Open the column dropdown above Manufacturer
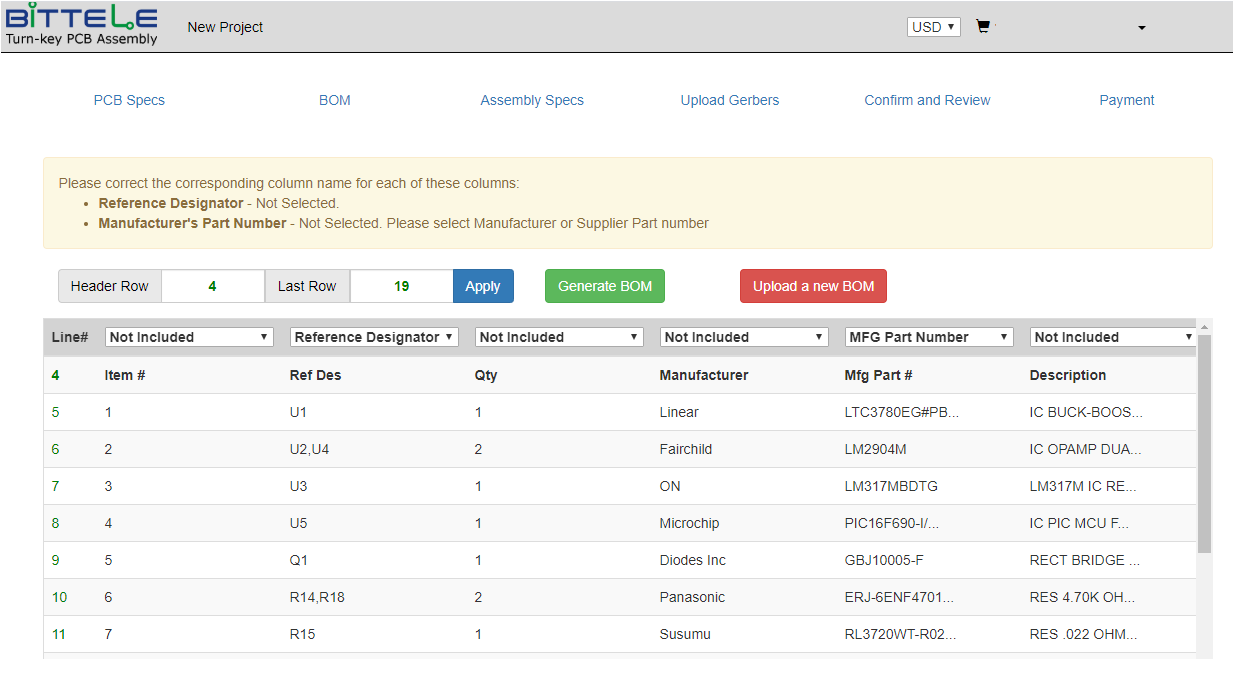The image size is (1246, 692). [x=744, y=337]
